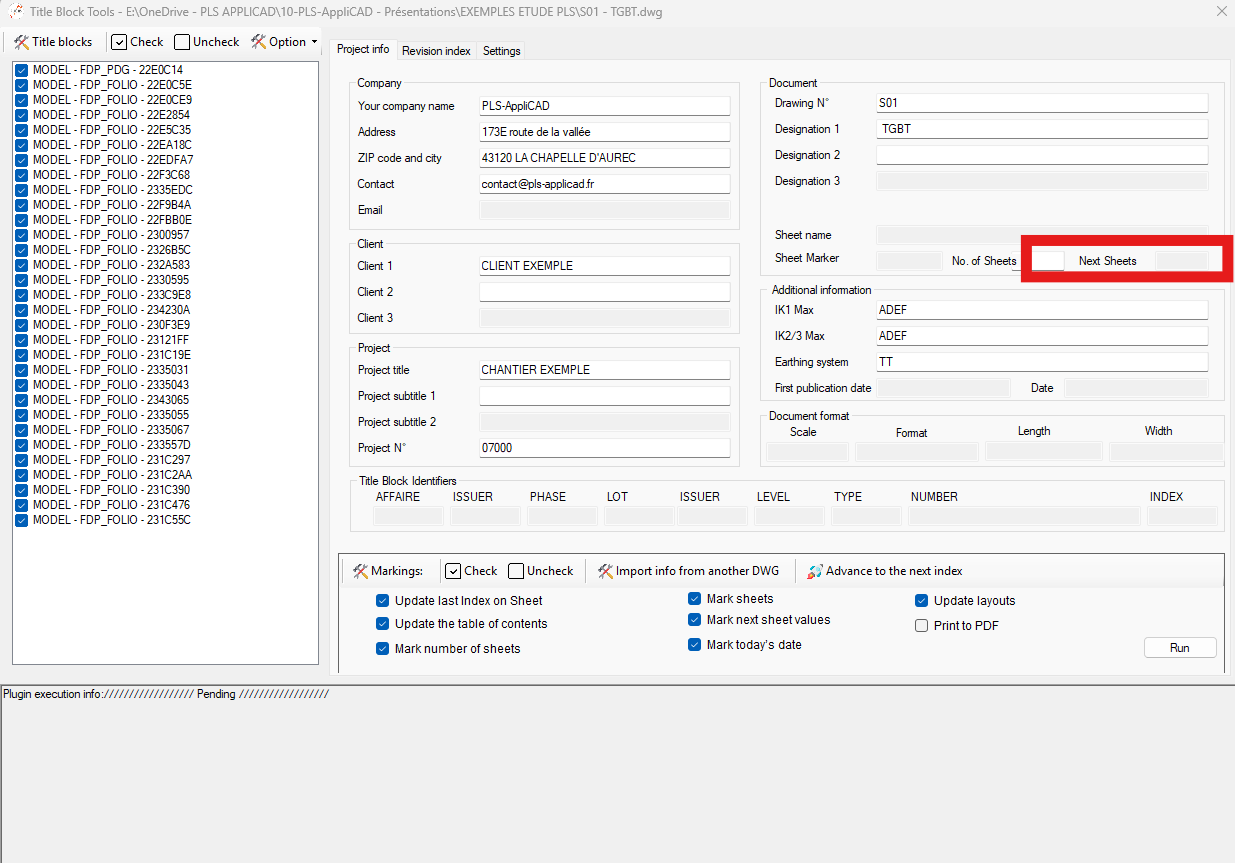
Task: Click the Check icon in the top toolbar
Action: [x=119, y=42]
